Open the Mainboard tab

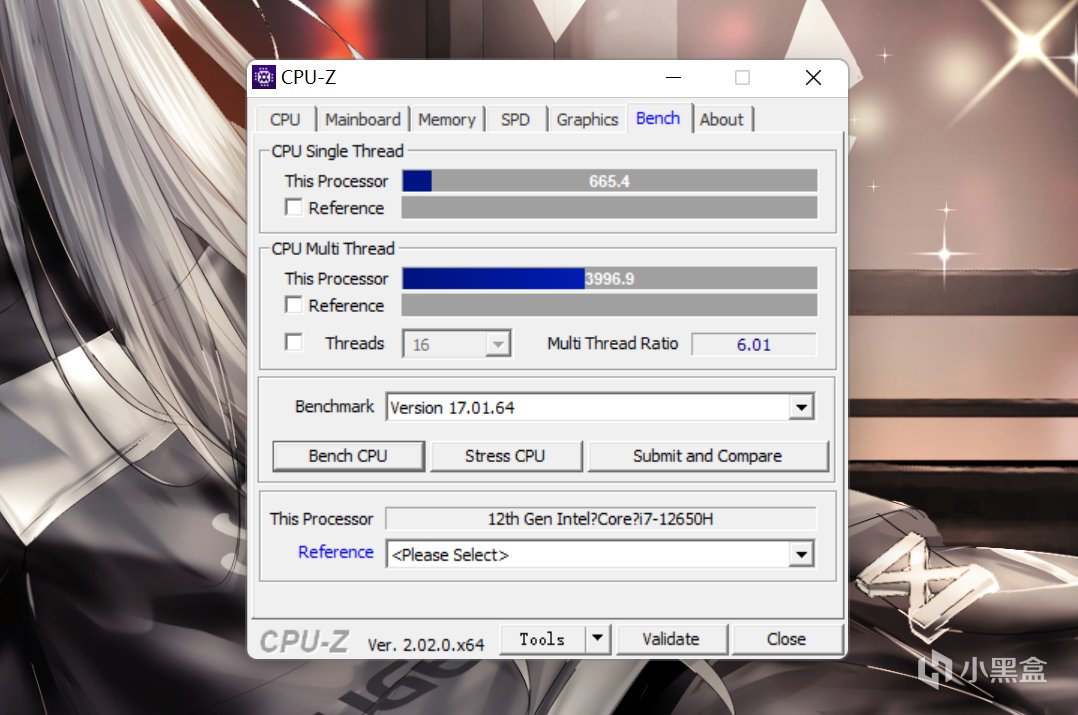point(362,120)
